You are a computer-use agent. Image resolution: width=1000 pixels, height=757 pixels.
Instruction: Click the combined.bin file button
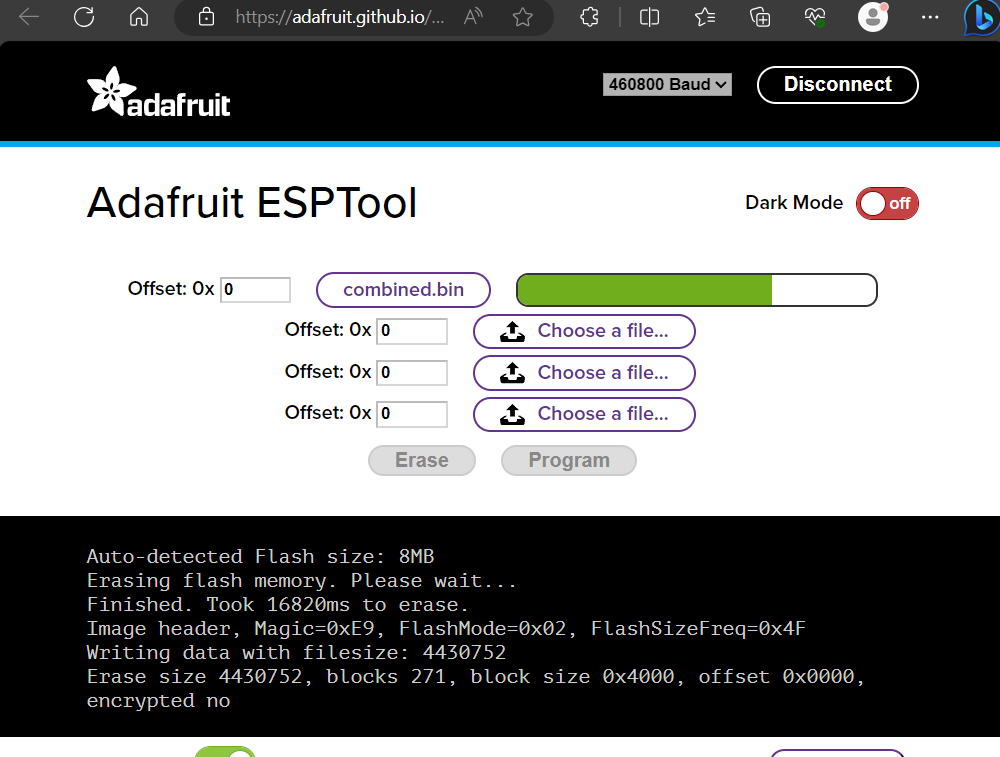(x=403, y=290)
